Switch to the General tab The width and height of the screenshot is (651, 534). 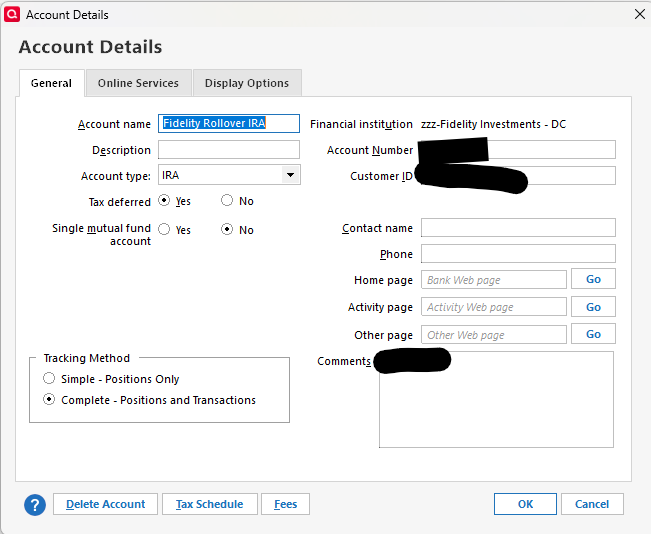click(51, 83)
